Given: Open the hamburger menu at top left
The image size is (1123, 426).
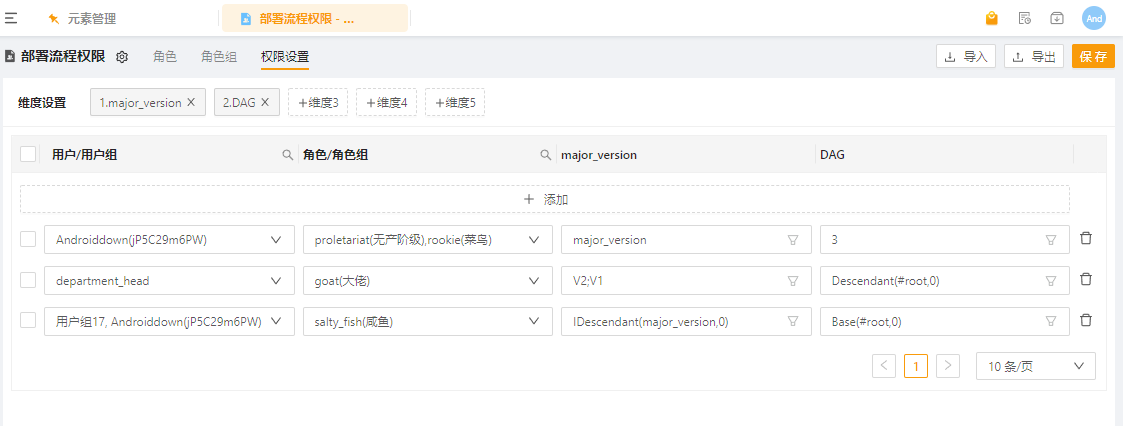Looking at the screenshot, I should [x=11, y=18].
